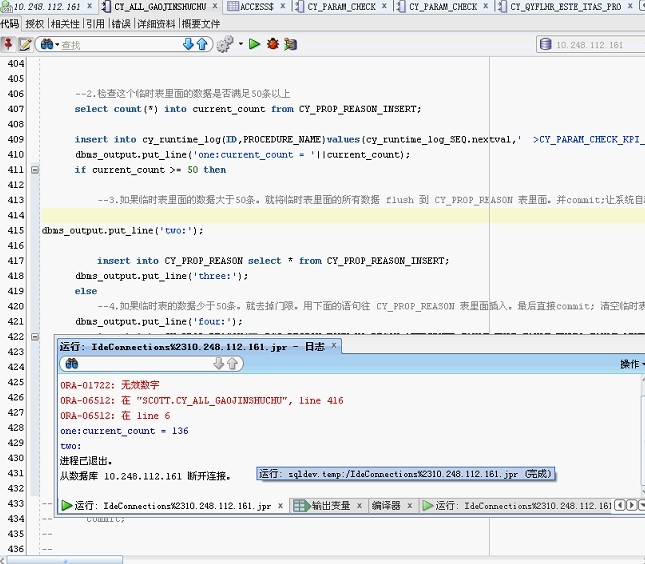Screen dimensions: 645x564
Task: Click the green Run button in the toolbar
Action: click(x=254, y=44)
